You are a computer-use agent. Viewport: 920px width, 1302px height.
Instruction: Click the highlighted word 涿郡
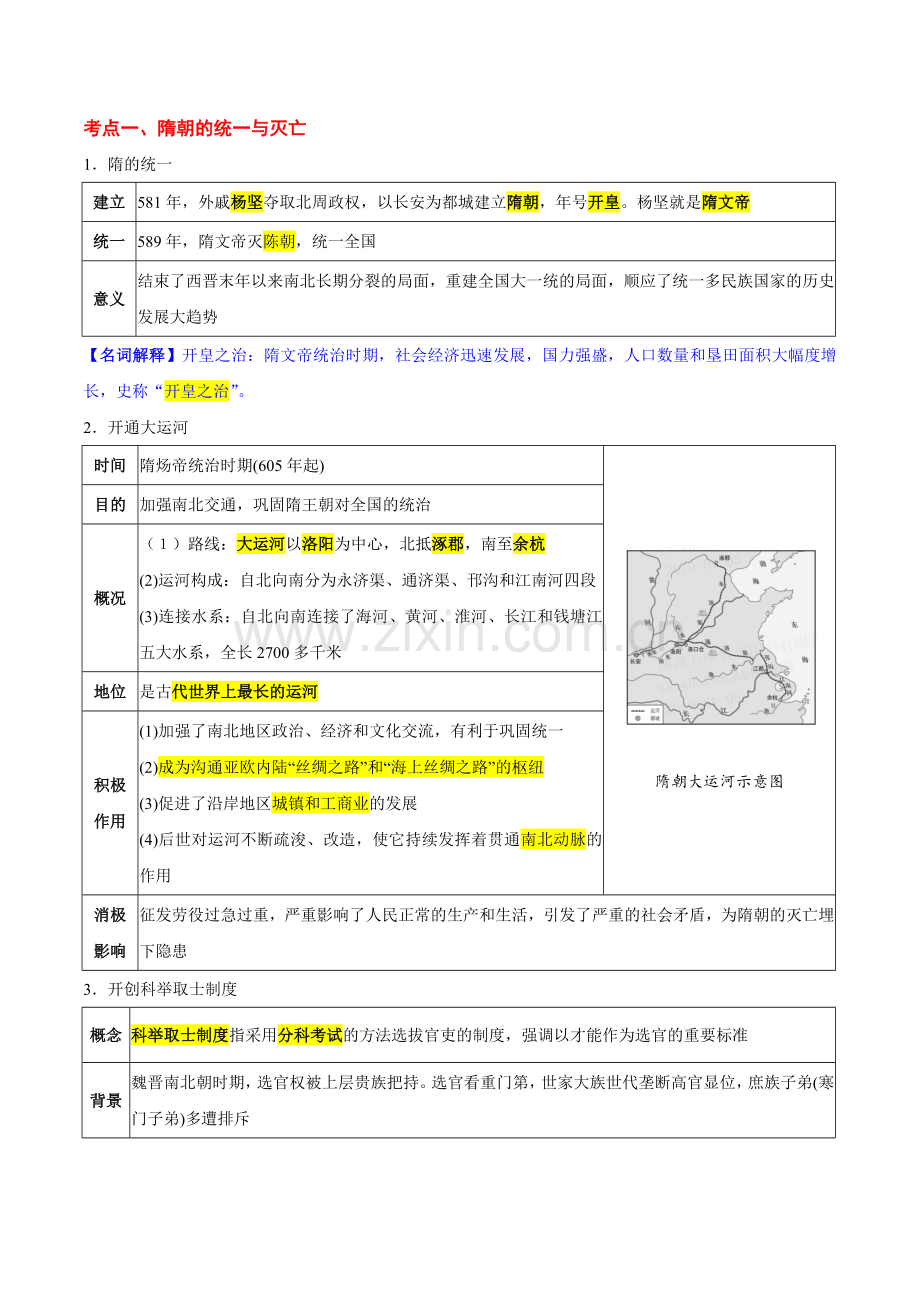[x=448, y=544]
